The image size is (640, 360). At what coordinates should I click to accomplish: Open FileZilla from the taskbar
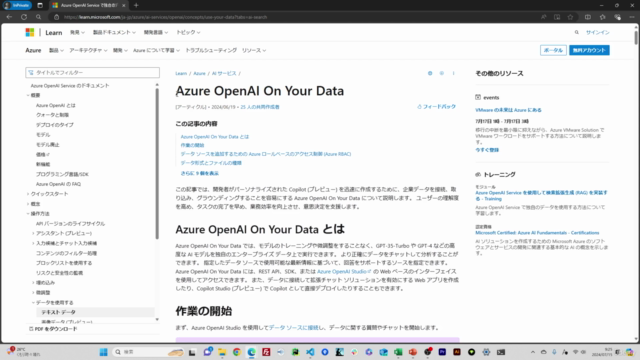point(266,352)
